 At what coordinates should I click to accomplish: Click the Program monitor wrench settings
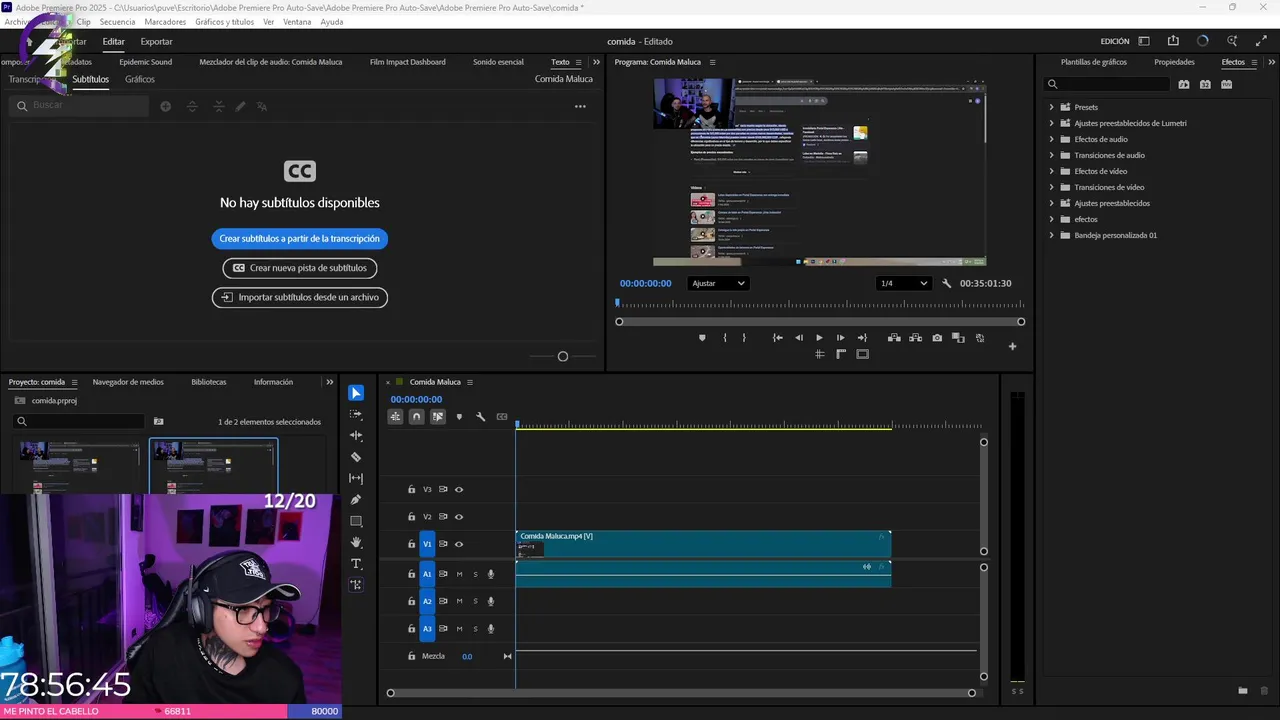click(x=947, y=283)
